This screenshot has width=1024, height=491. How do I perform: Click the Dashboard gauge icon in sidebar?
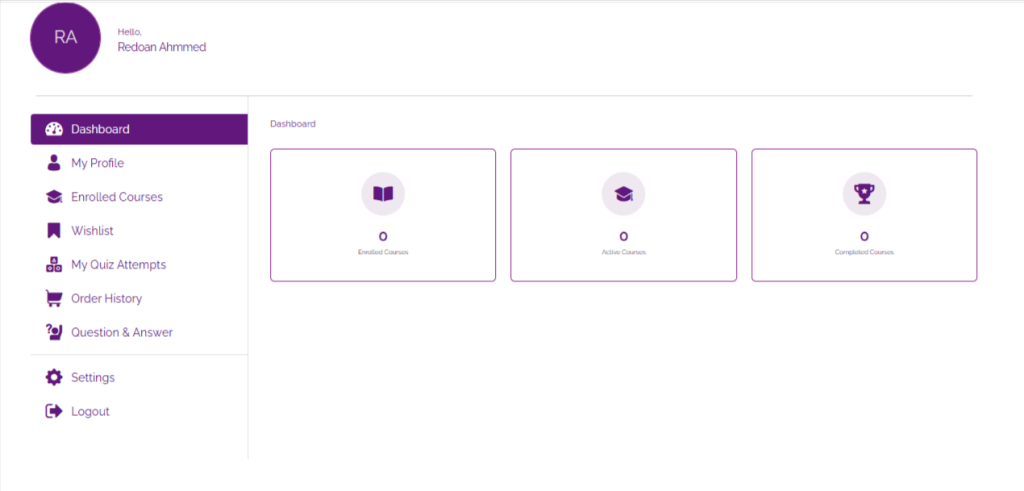pyautogui.click(x=54, y=129)
